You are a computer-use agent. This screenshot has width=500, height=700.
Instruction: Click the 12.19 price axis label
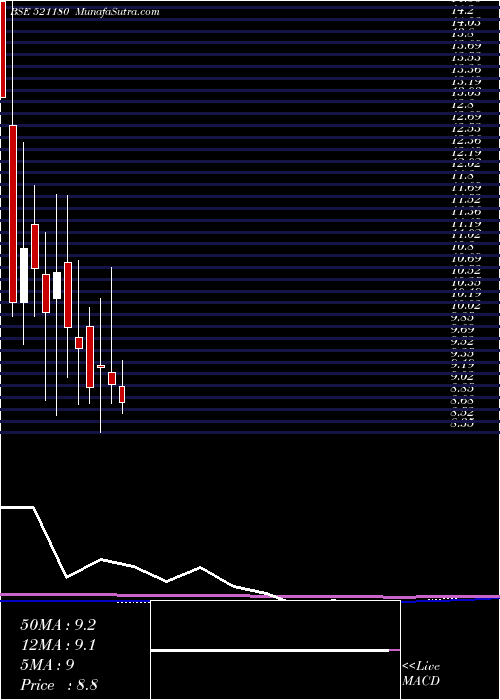point(466,152)
